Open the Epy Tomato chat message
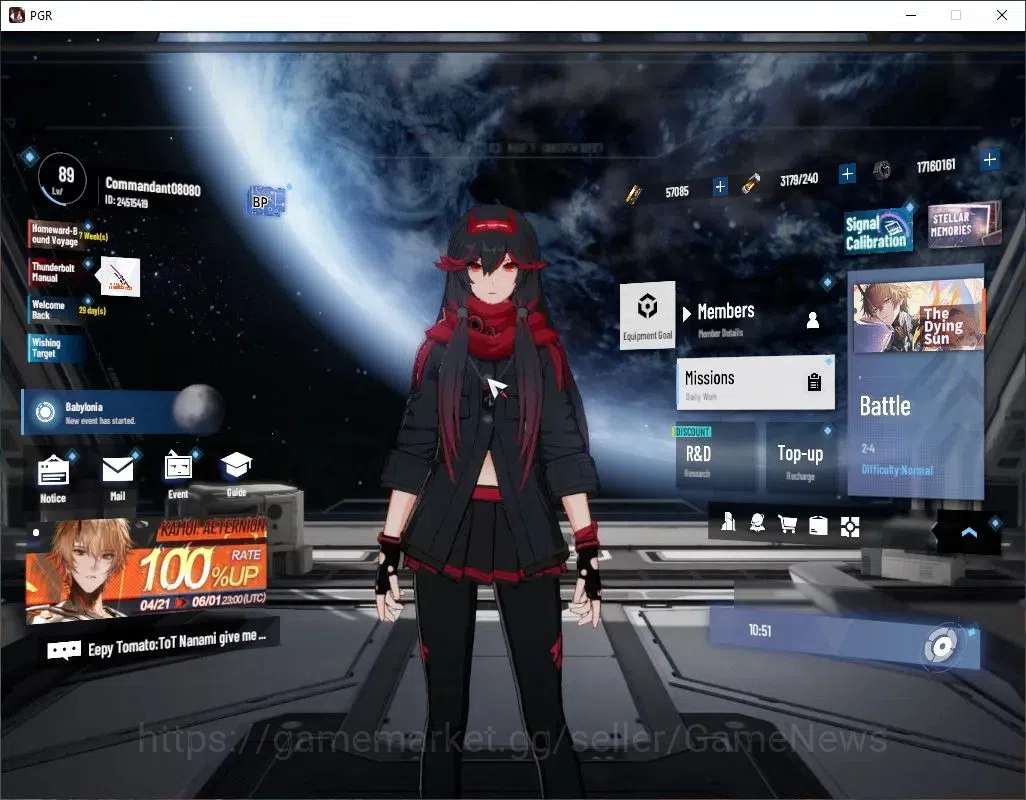Screen dimensions: 1026x800 tap(177, 643)
